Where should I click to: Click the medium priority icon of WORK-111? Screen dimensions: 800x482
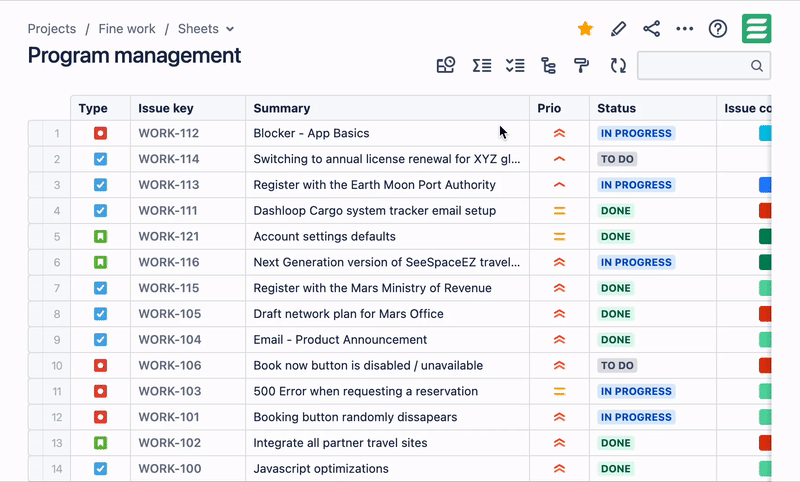559,211
